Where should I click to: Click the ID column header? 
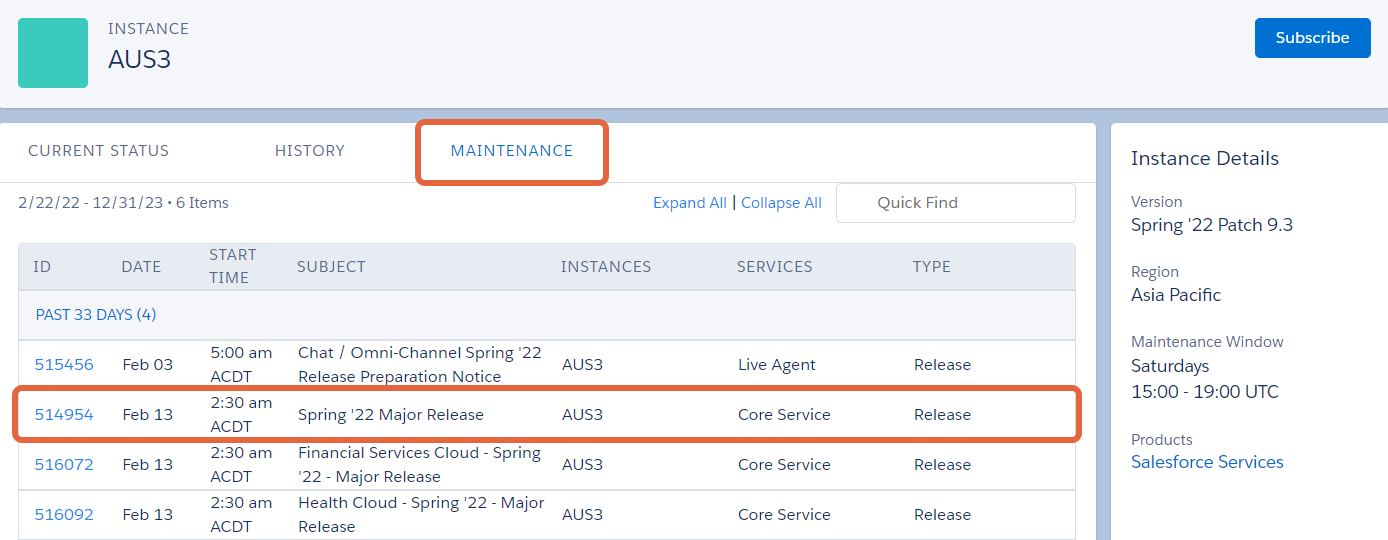42,267
